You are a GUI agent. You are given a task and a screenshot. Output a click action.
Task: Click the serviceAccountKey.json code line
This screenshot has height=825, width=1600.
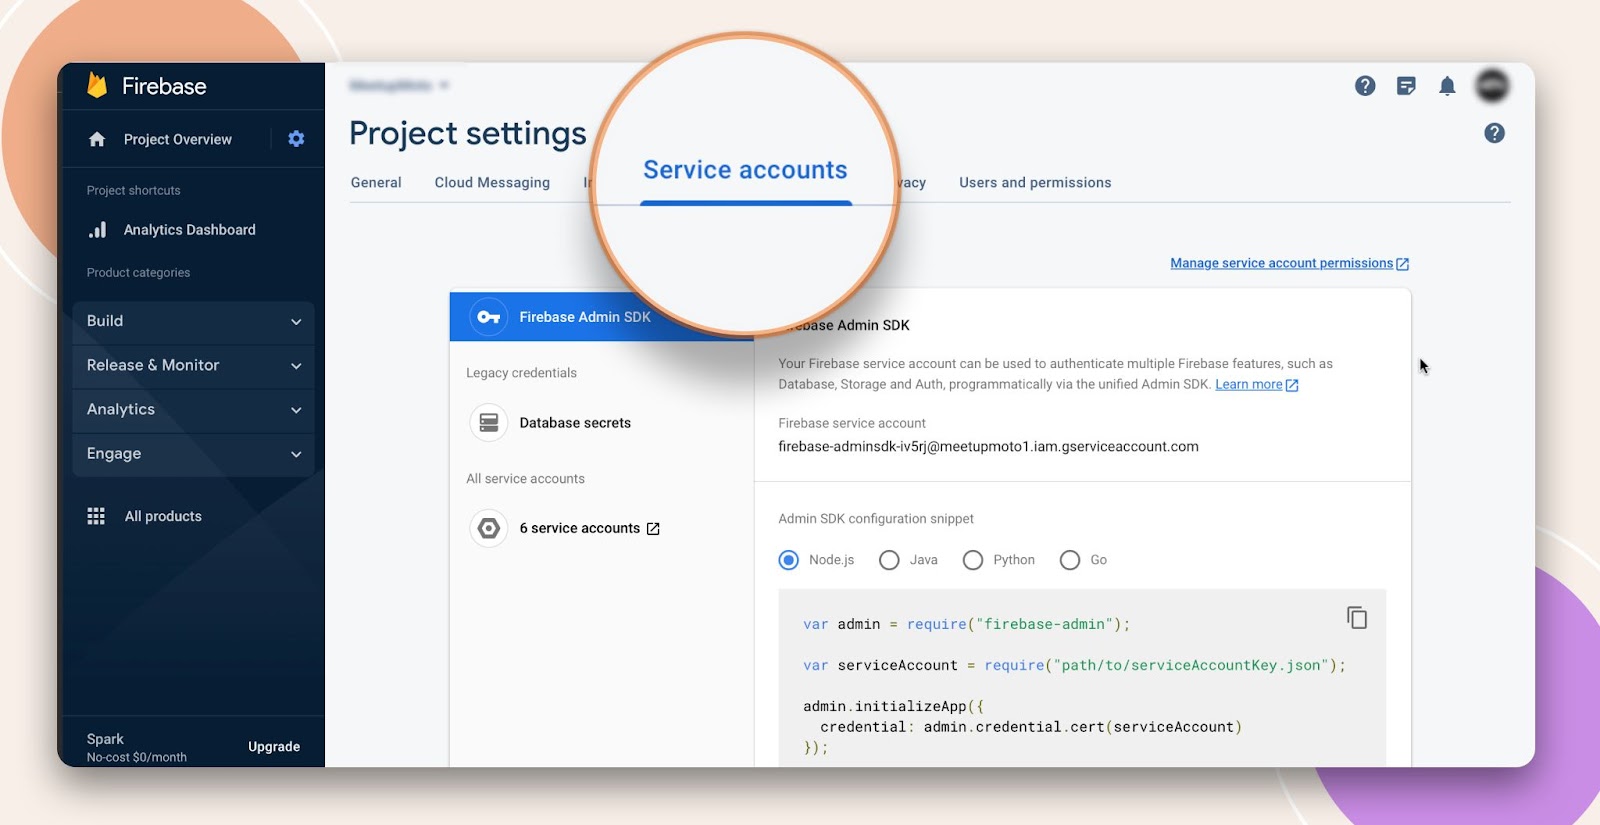click(x=1074, y=665)
